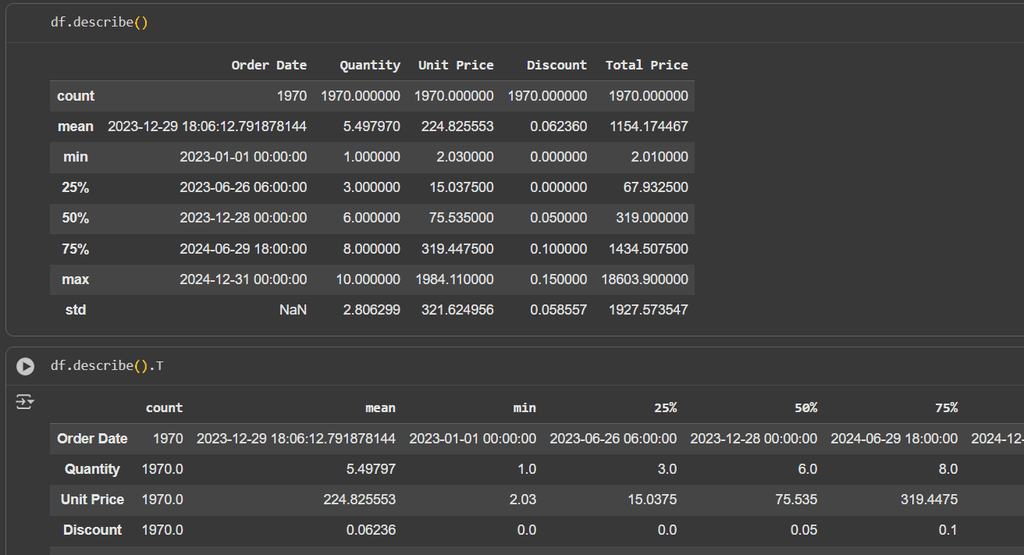This screenshot has width=1024, height=555.
Task: Select the Order Date header in first table
Action: [x=268, y=65]
